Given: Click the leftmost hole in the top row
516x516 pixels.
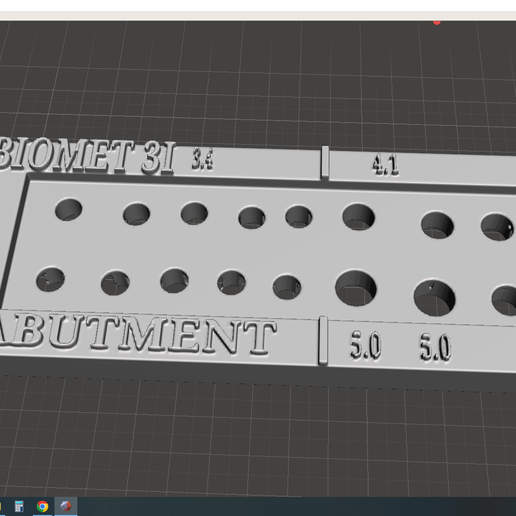Looking at the screenshot, I should click(68, 209).
